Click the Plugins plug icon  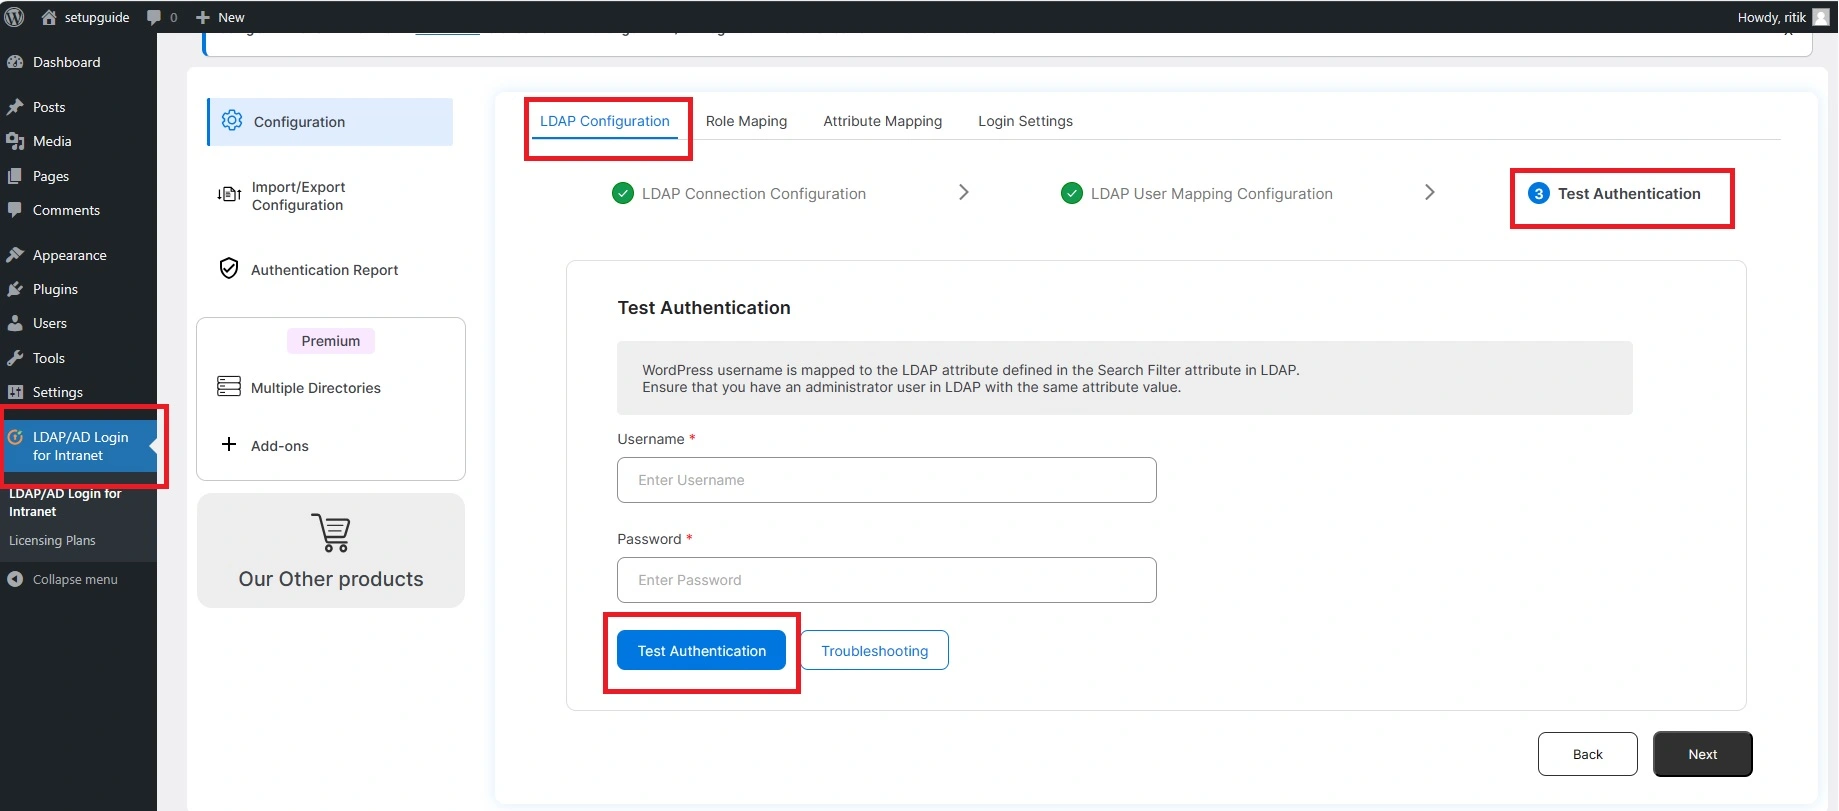(x=15, y=289)
